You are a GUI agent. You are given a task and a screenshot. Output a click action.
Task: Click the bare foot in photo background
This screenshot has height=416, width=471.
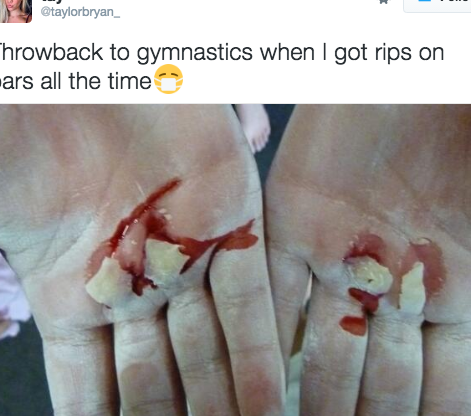(x=255, y=127)
